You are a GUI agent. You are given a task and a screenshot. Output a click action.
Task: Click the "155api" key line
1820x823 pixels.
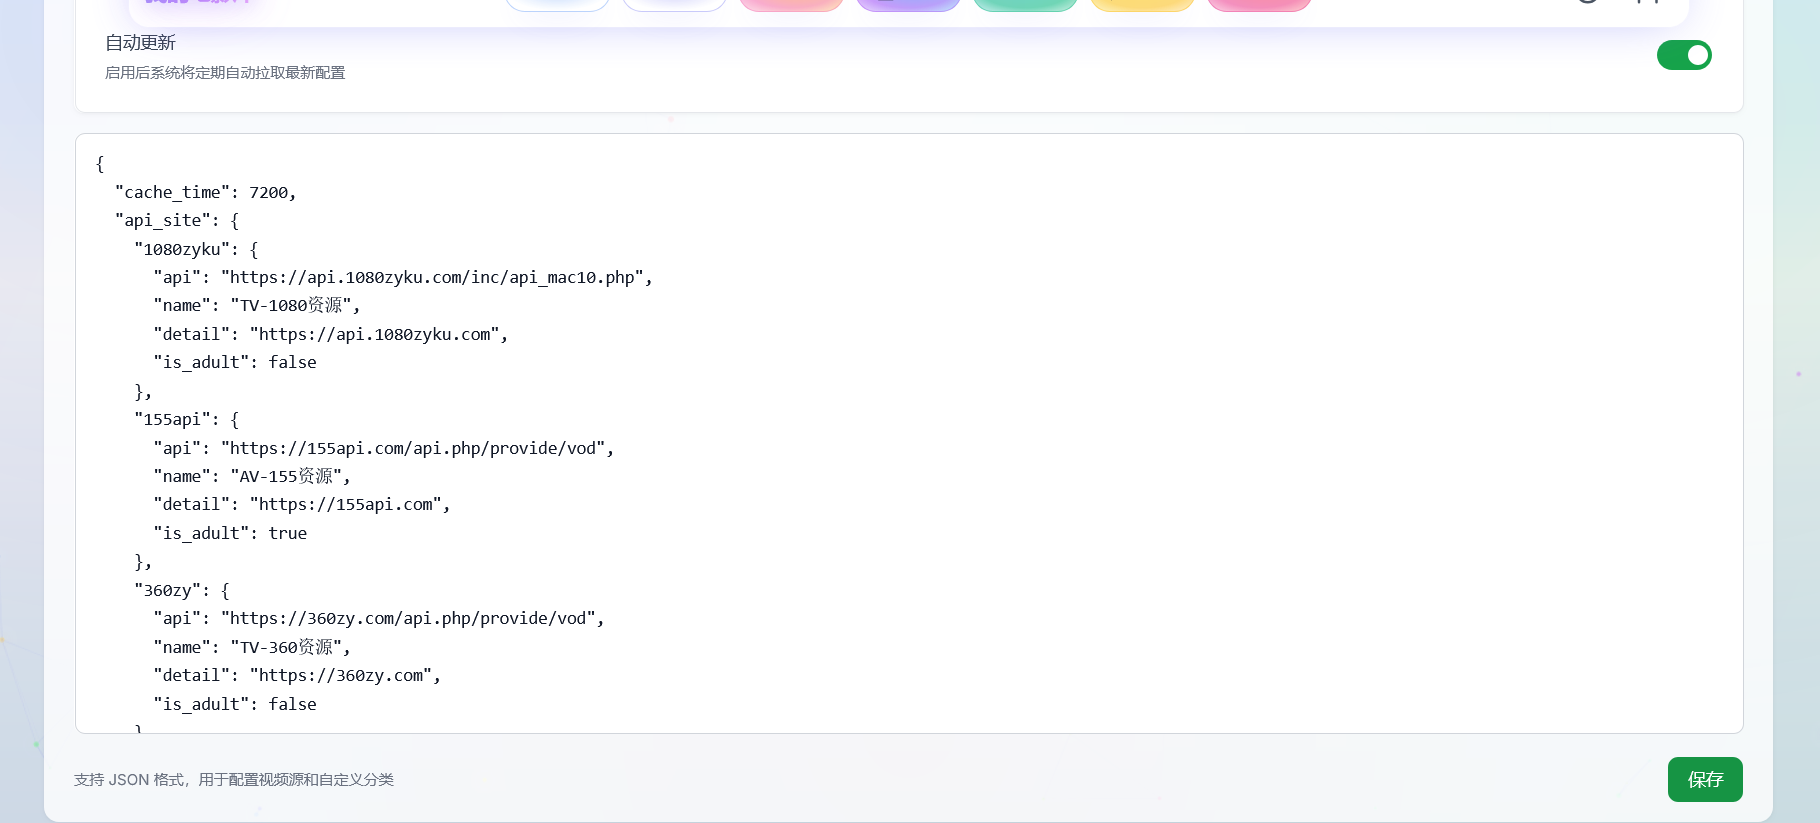(176, 419)
